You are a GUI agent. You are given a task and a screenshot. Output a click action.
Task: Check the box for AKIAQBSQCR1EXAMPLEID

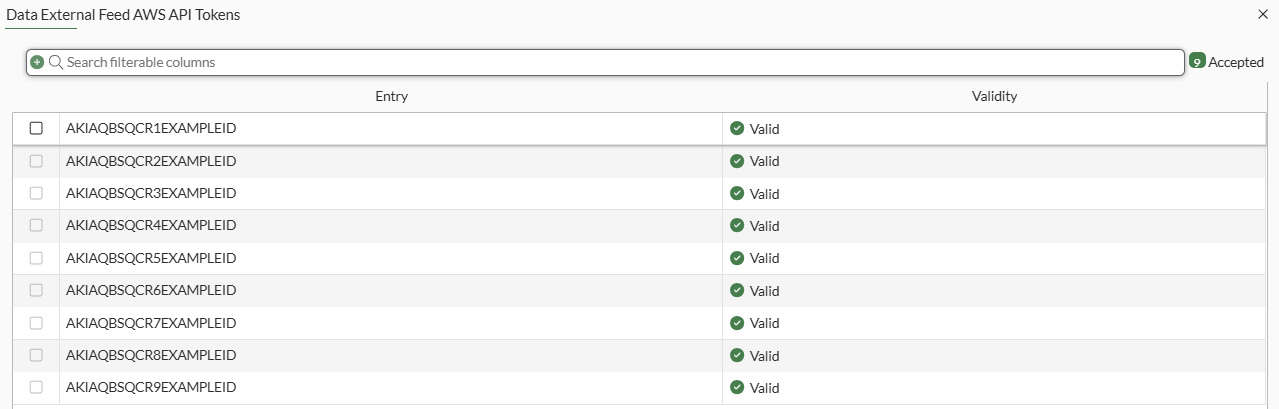pyautogui.click(x=36, y=128)
